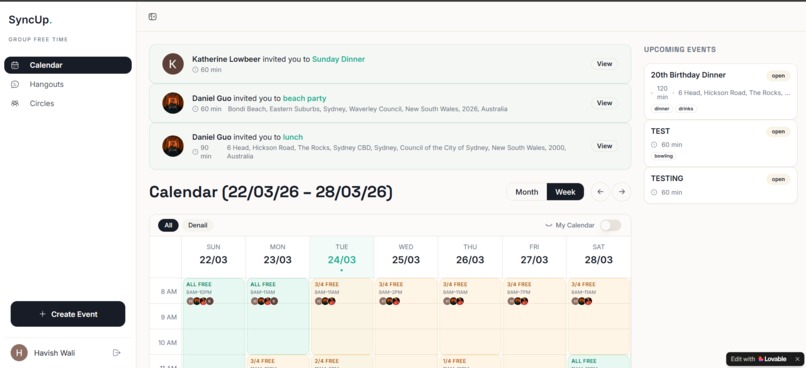Click the open badge on 20th Birthday Dinner

[x=778, y=76]
